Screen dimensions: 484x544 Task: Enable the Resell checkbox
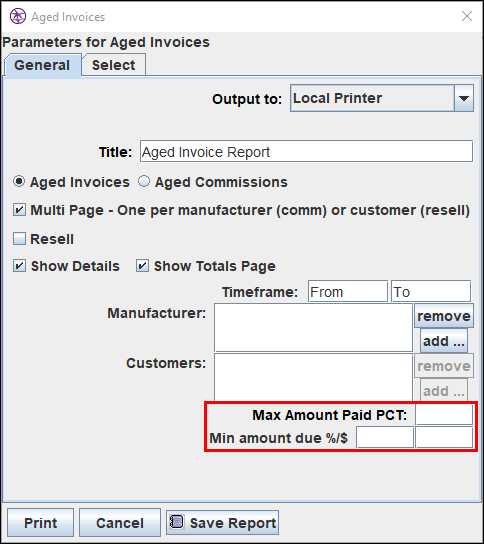19,239
